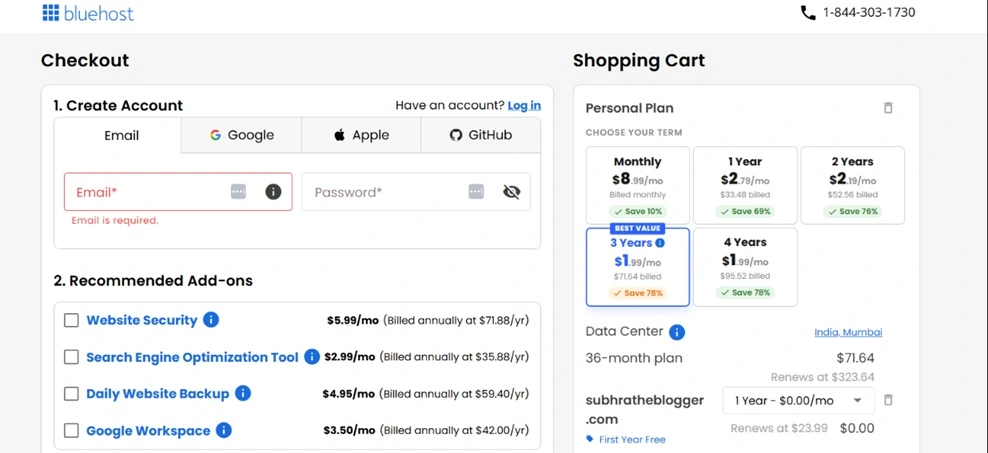This screenshot has height=453, width=988.
Task: Click the Log in link
Action: pos(524,105)
